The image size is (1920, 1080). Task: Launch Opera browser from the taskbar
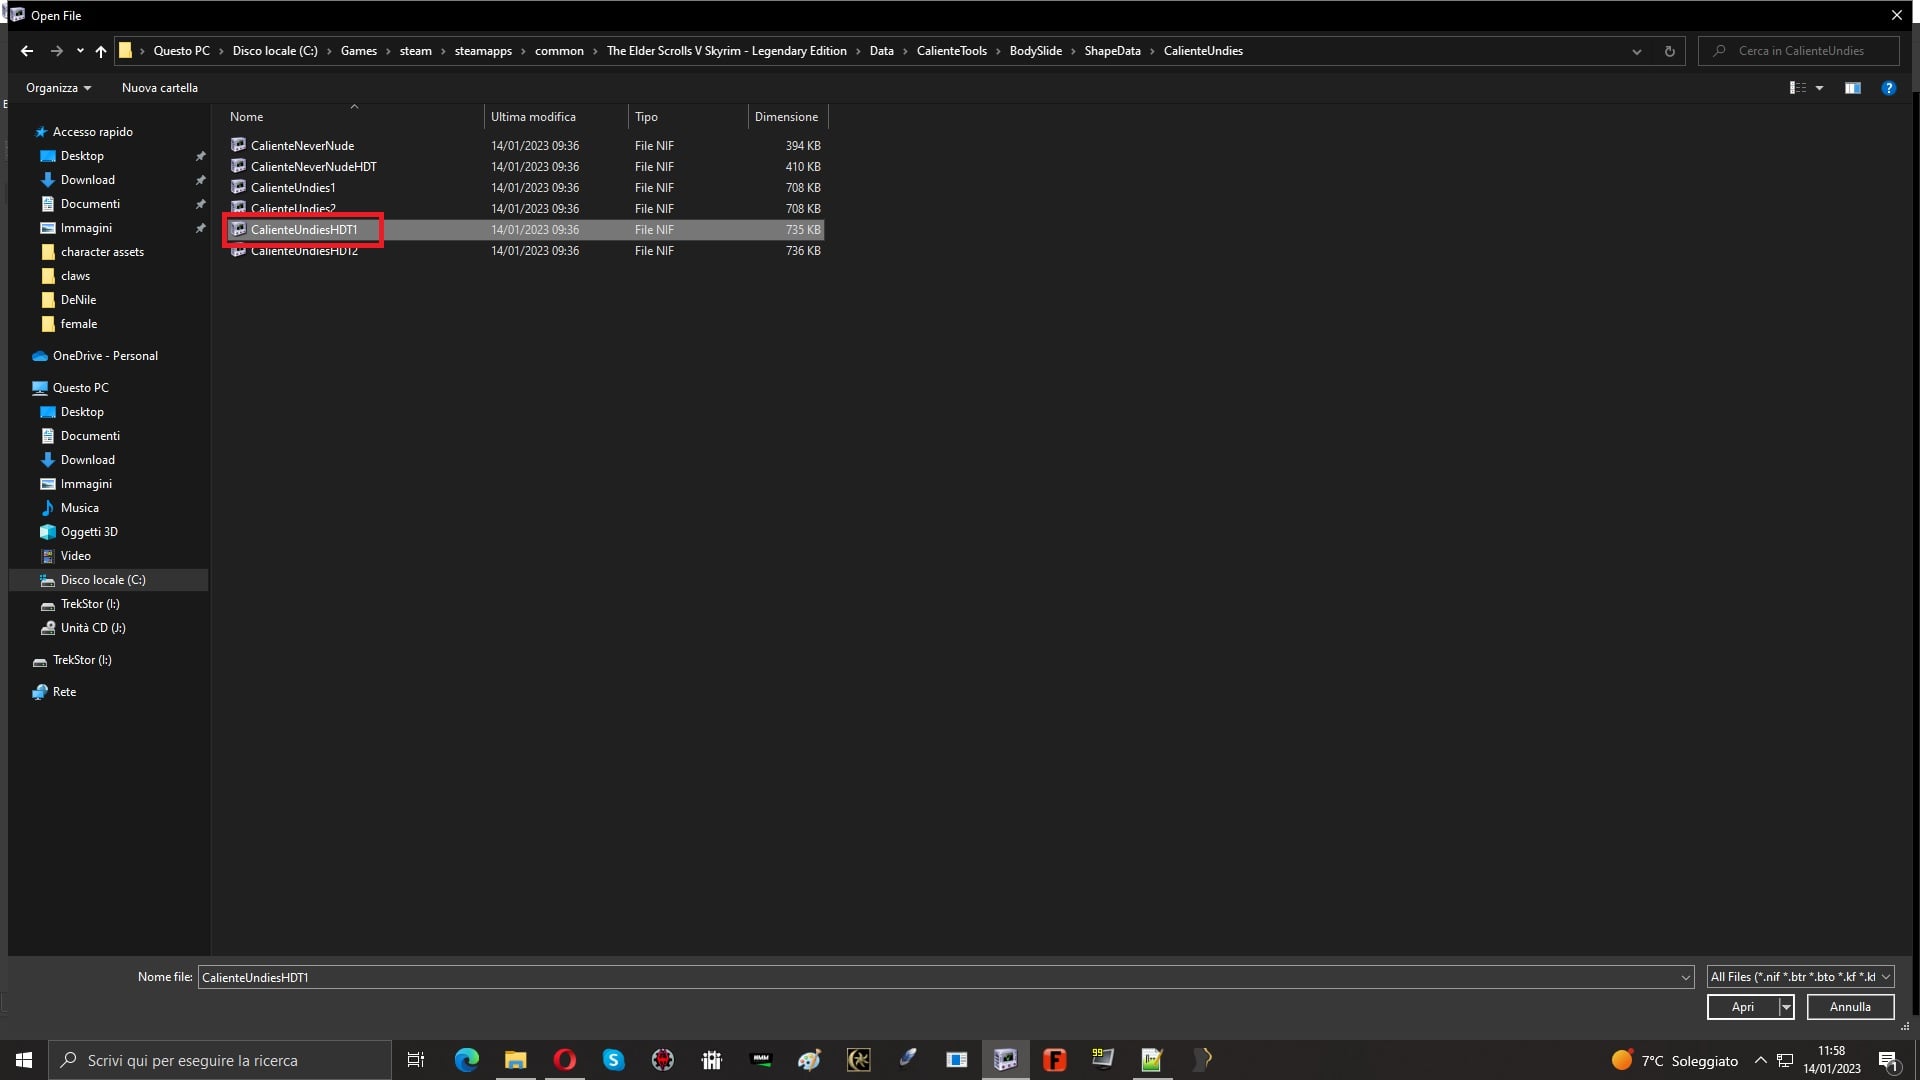coord(564,1060)
